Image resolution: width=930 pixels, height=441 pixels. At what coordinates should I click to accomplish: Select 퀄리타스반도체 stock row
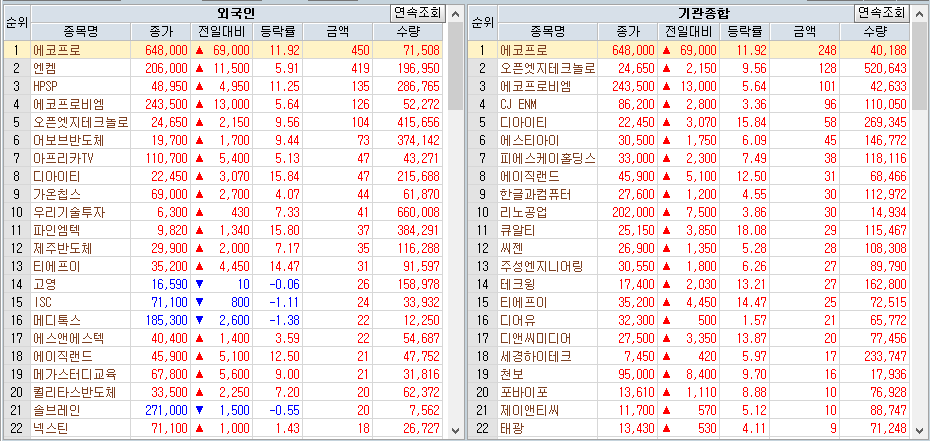224,393
